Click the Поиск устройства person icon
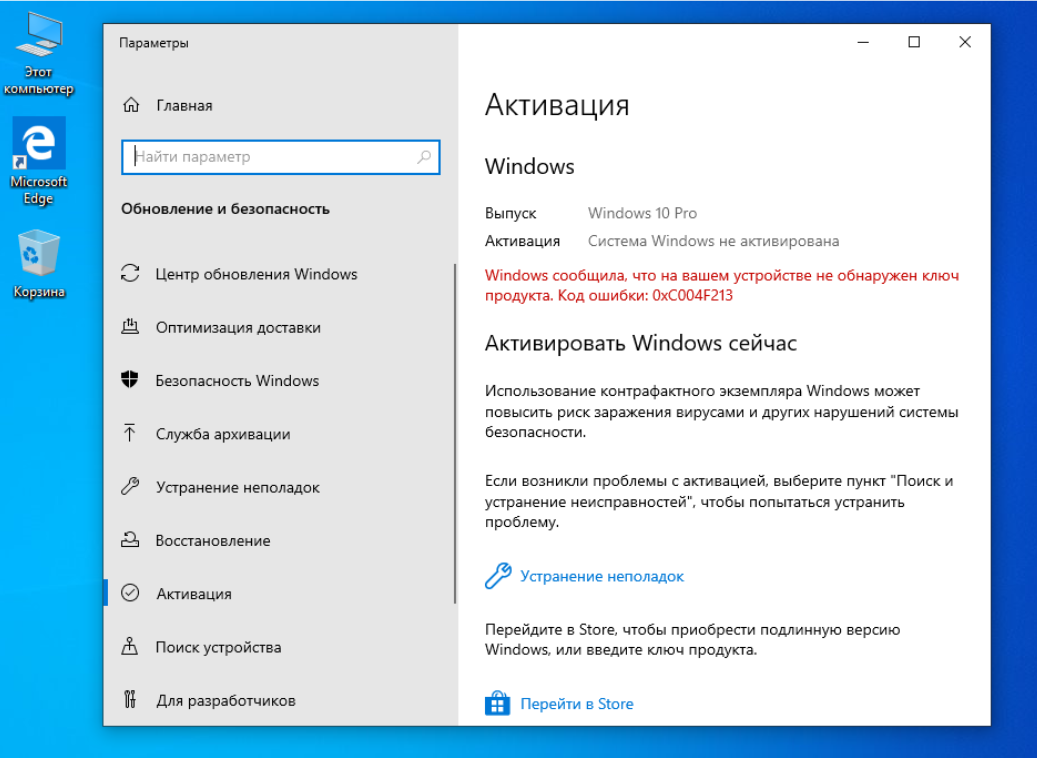 (x=129, y=647)
